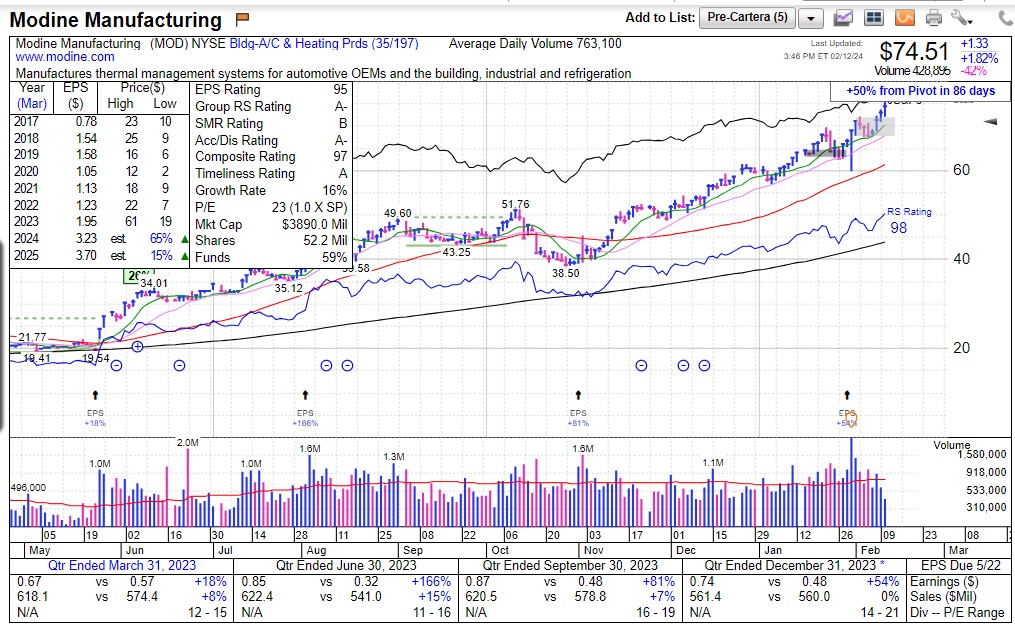Switch to the multi-panel grid layout icon
This screenshot has width=1015, height=624.
(874, 17)
